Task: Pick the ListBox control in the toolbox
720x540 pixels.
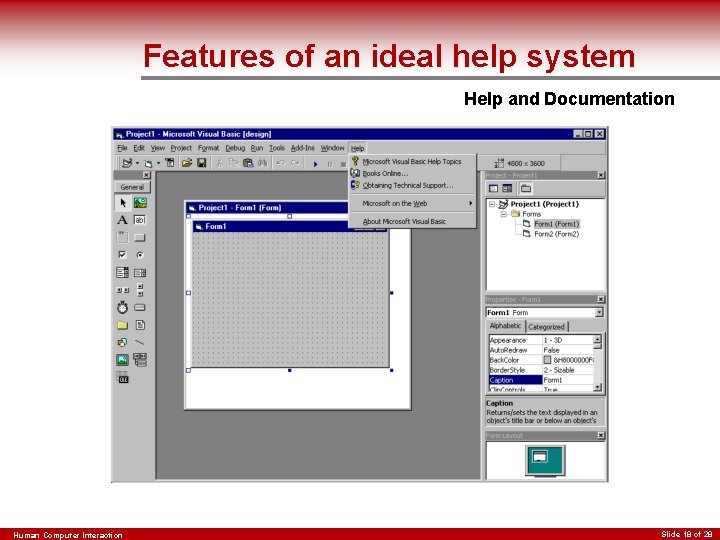Action: pyautogui.click(x=140, y=273)
